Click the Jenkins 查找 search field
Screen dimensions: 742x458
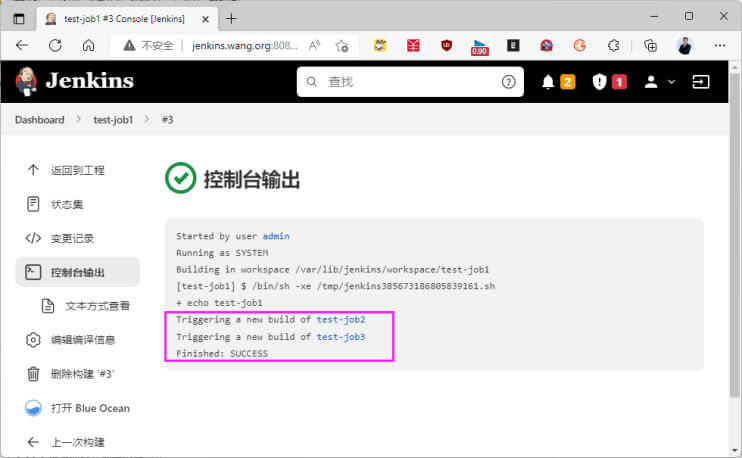tap(410, 82)
